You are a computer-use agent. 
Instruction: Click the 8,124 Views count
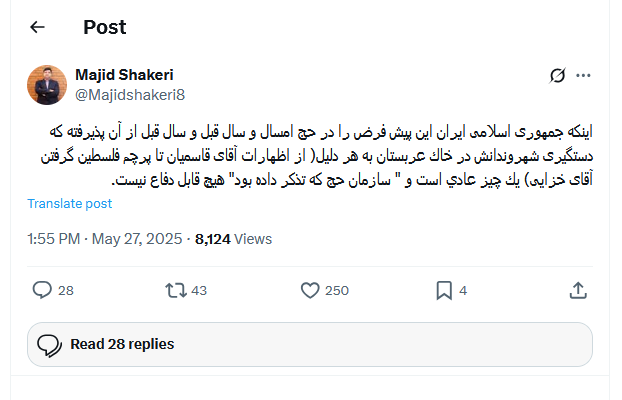tap(234, 239)
